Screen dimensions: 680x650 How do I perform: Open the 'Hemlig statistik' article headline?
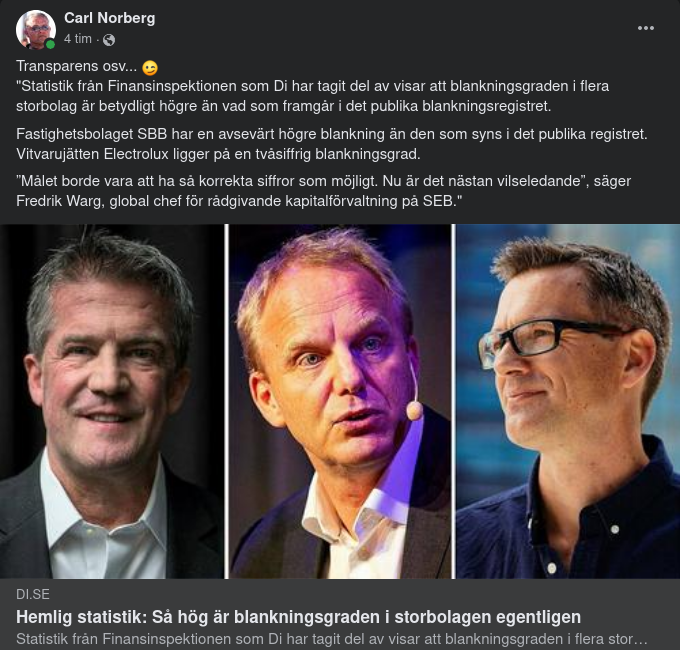click(x=298, y=616)
